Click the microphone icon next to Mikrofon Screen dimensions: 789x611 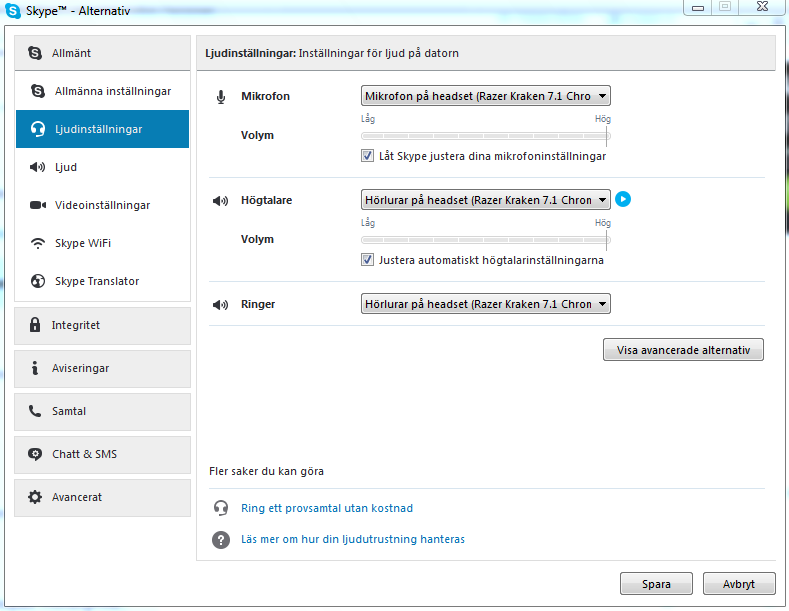[221, 97]
